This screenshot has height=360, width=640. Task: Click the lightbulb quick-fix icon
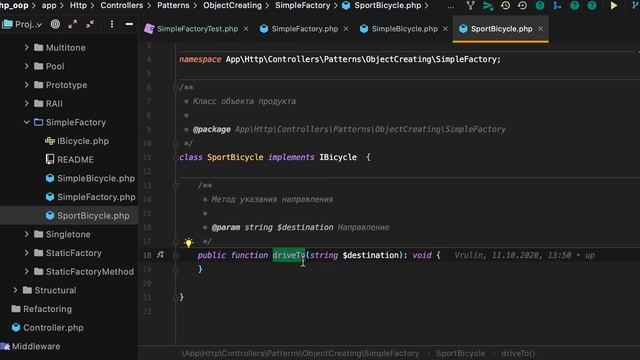pyautogui.click(x=188, y=242)
